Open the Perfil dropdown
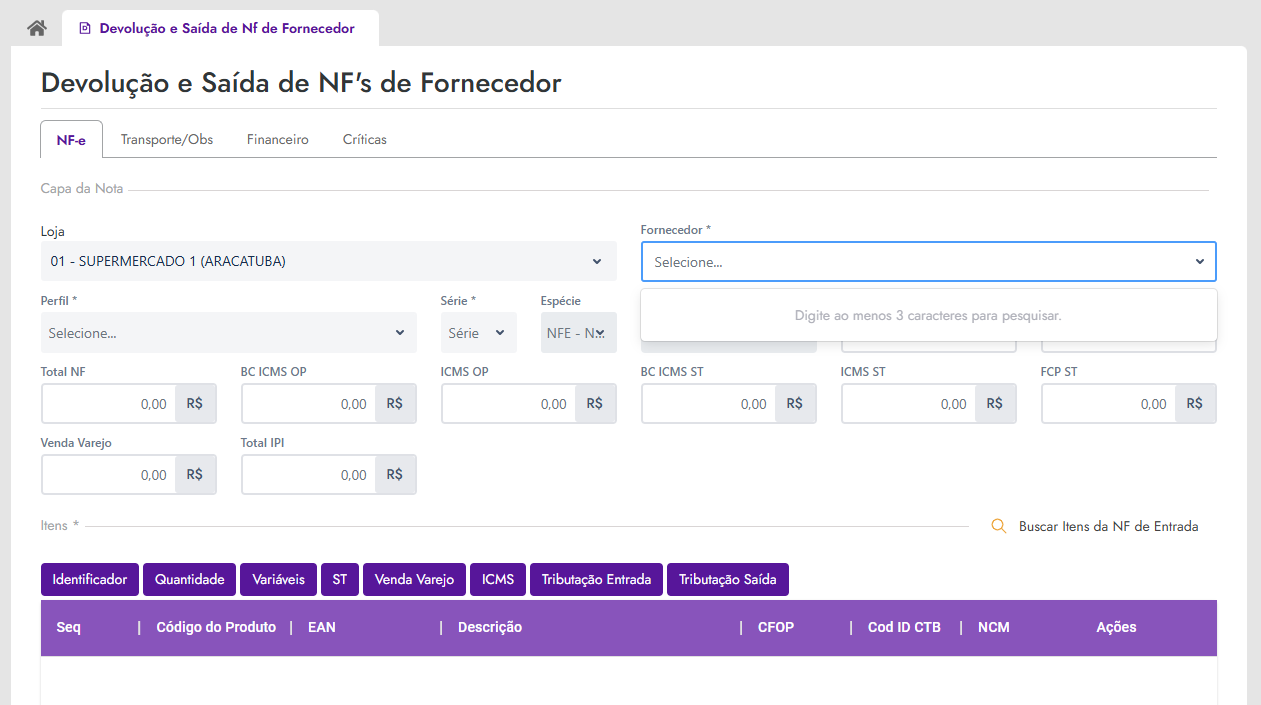1261x705 pixels. 228,333
